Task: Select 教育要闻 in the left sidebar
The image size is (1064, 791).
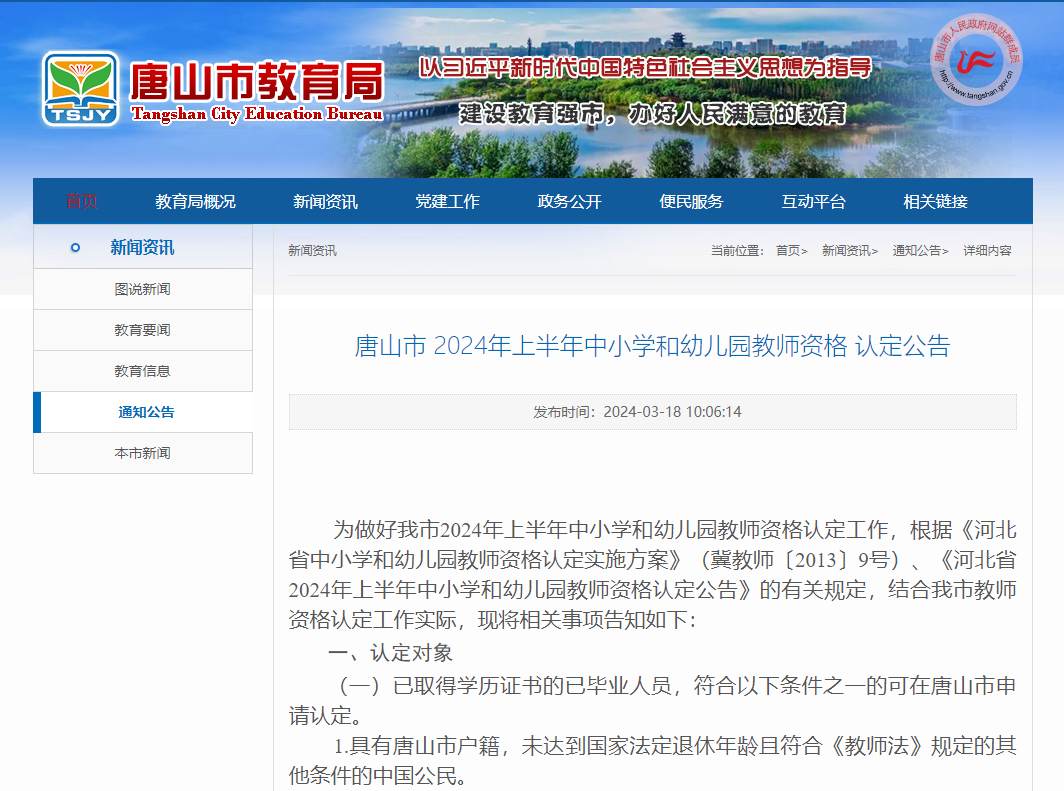Action: (142, 330)
